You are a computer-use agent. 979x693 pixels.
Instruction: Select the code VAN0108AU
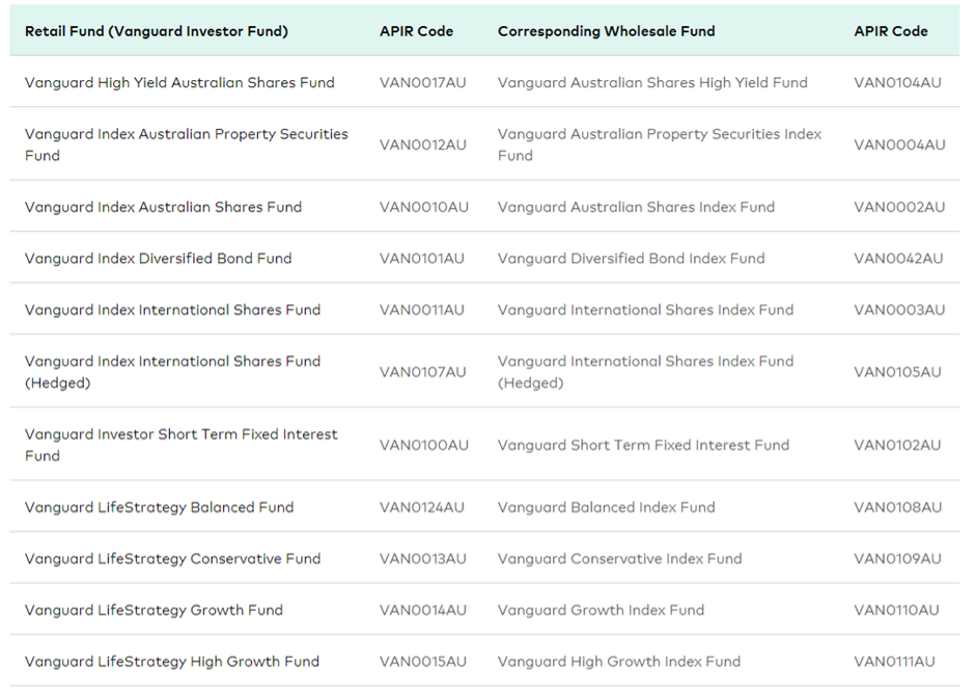(x=898, y=507)
